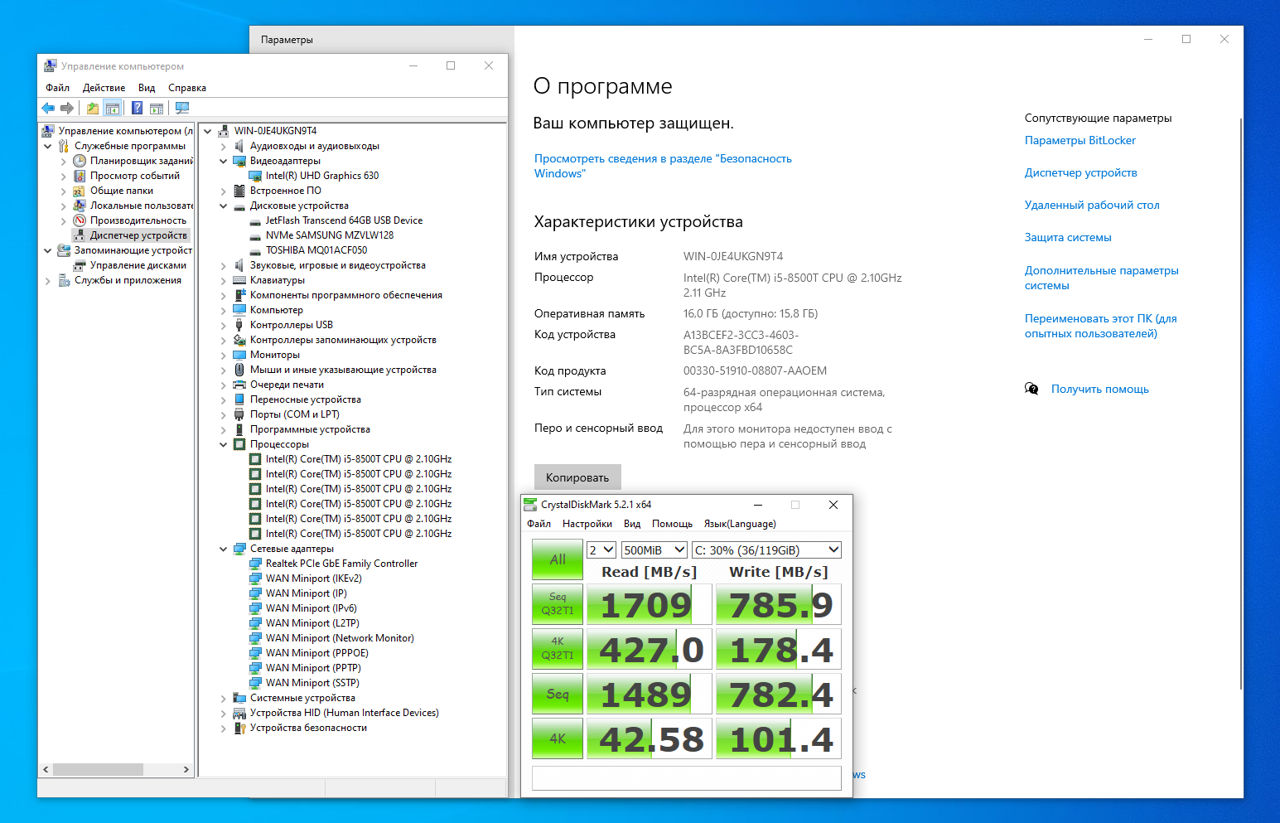Click the Копировать button in Settings
The width and height of the screenshot is (1280, 823).
(x=578, y=477)
